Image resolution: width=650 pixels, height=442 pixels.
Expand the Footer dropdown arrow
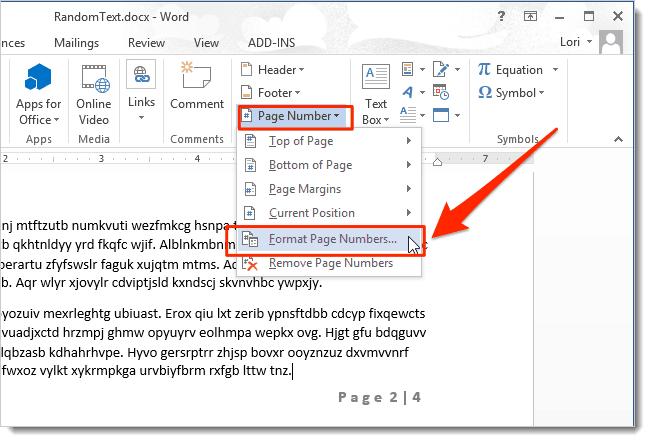(x=297, y=93)
